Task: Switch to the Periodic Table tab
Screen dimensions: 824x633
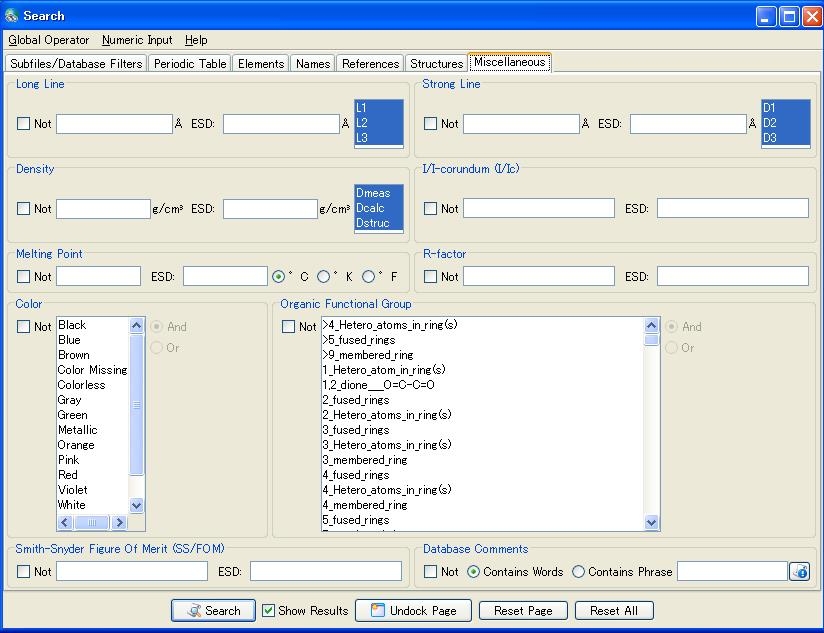Action: [190, 64]
